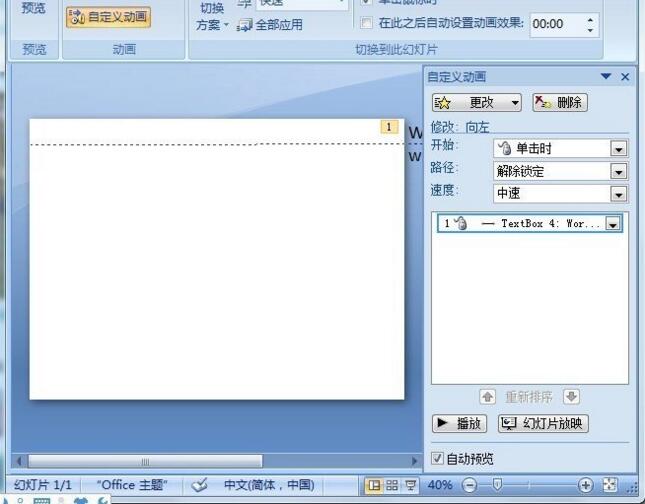Viewport: 645px width, 504px height.
Task: Select the TextBox 4 animation entry
Action: (530, 223)
